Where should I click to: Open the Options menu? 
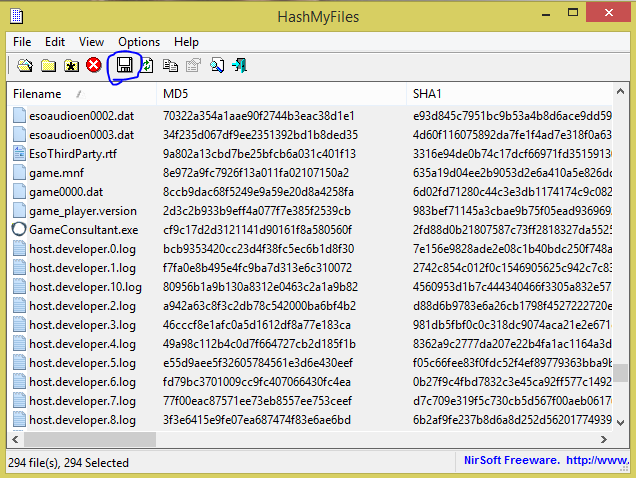139,42
